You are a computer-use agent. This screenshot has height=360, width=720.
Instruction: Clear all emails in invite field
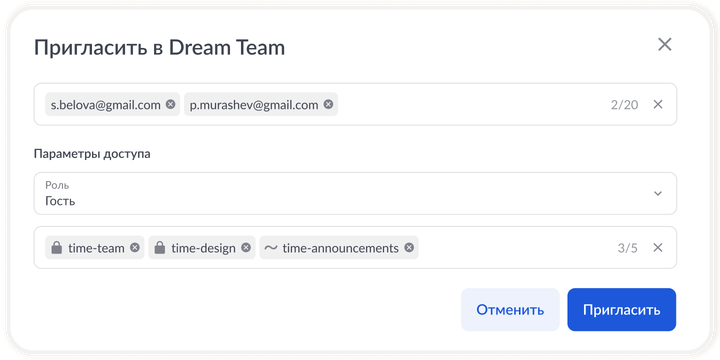coord(658,104)
